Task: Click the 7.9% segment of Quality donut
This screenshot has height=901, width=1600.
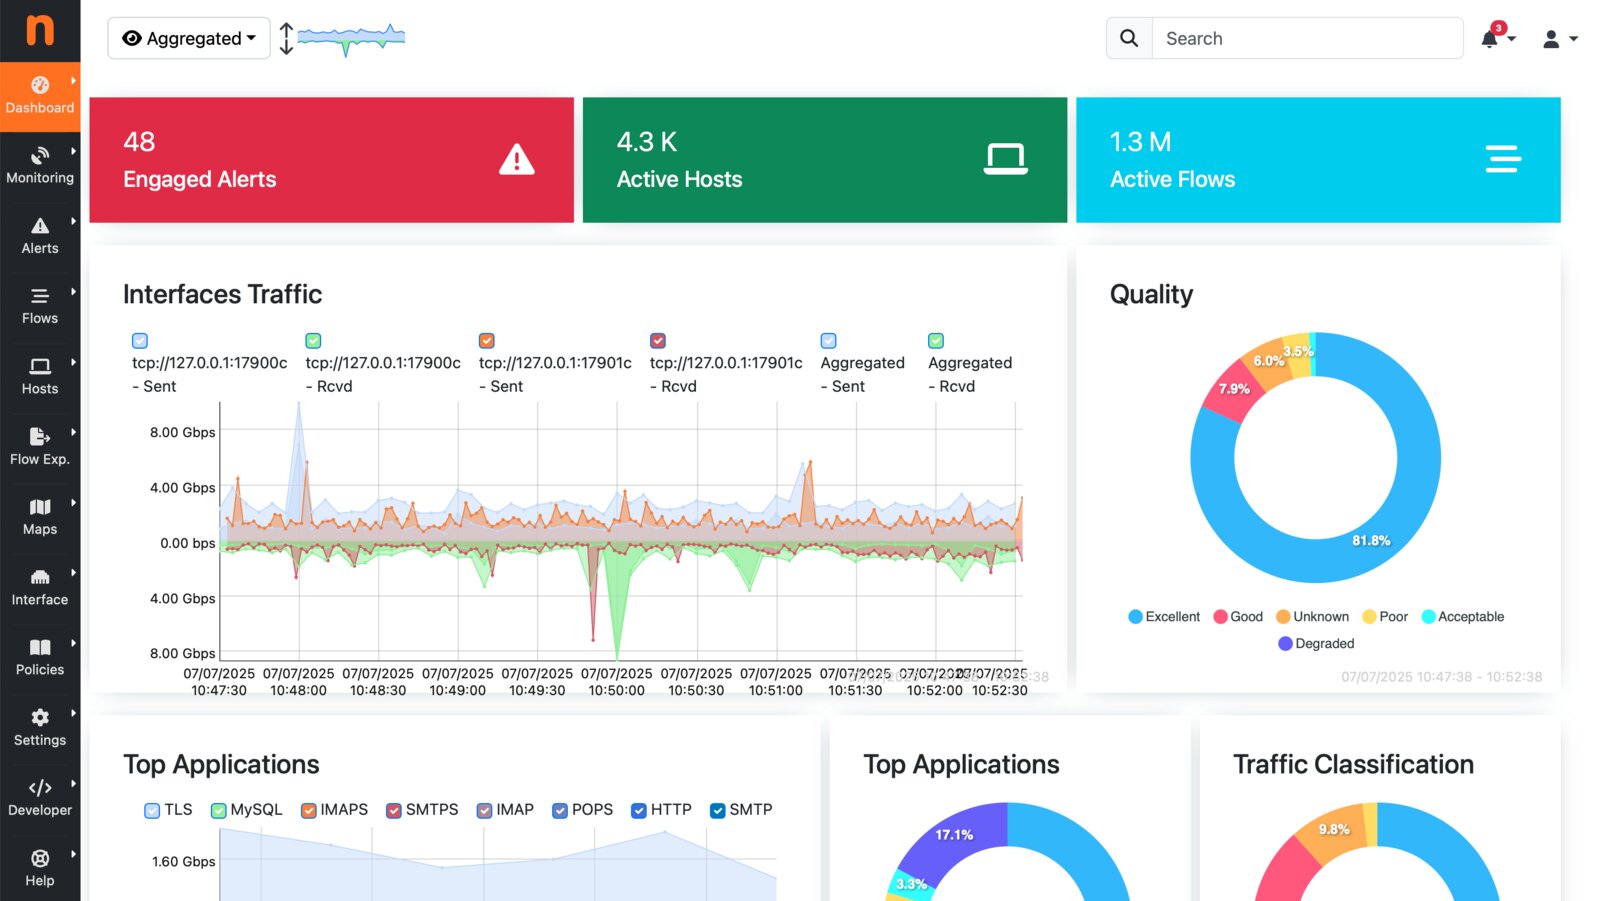Action: [x=1234, y=390]
